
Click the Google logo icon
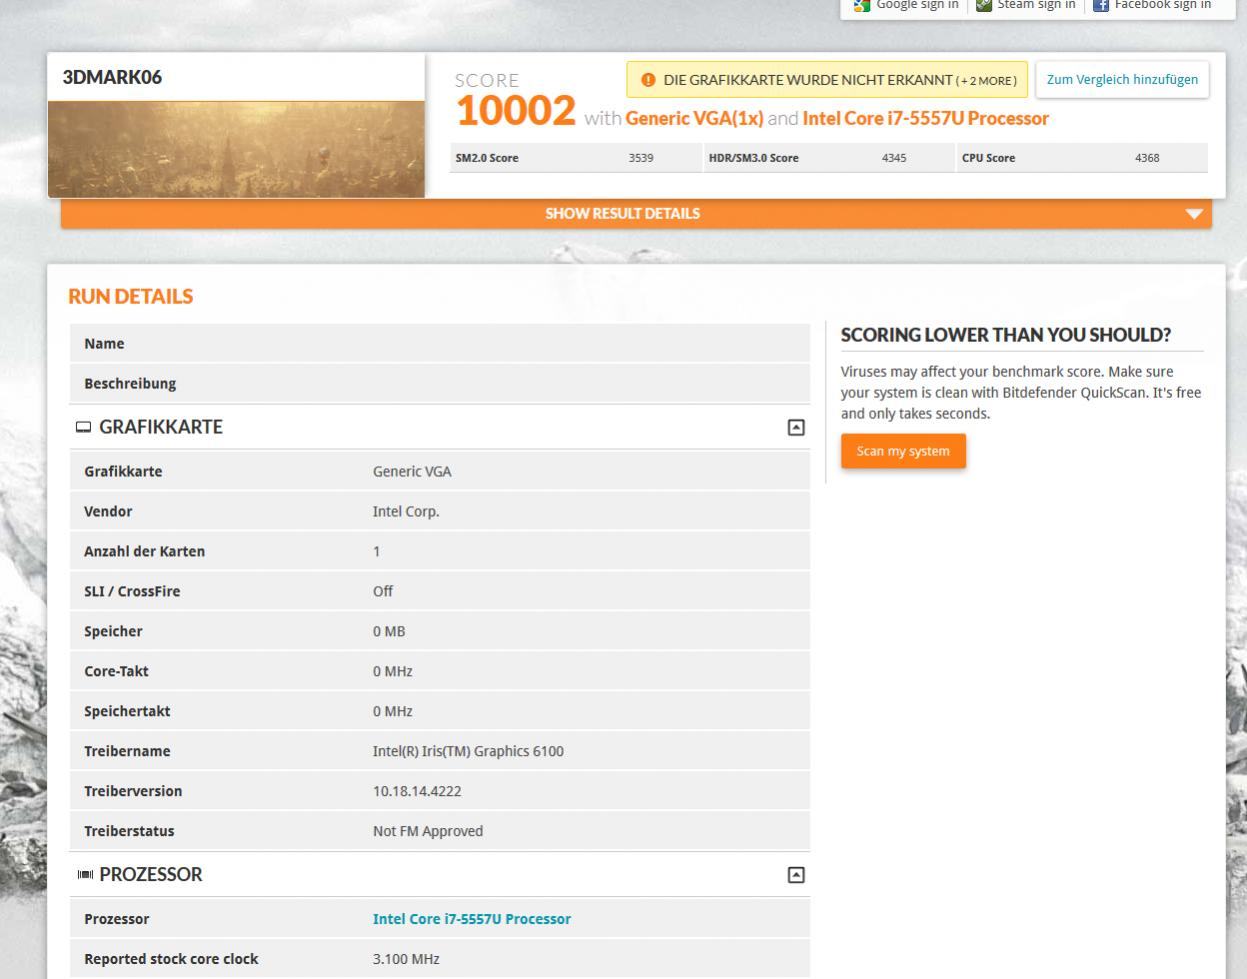(861, 5)
